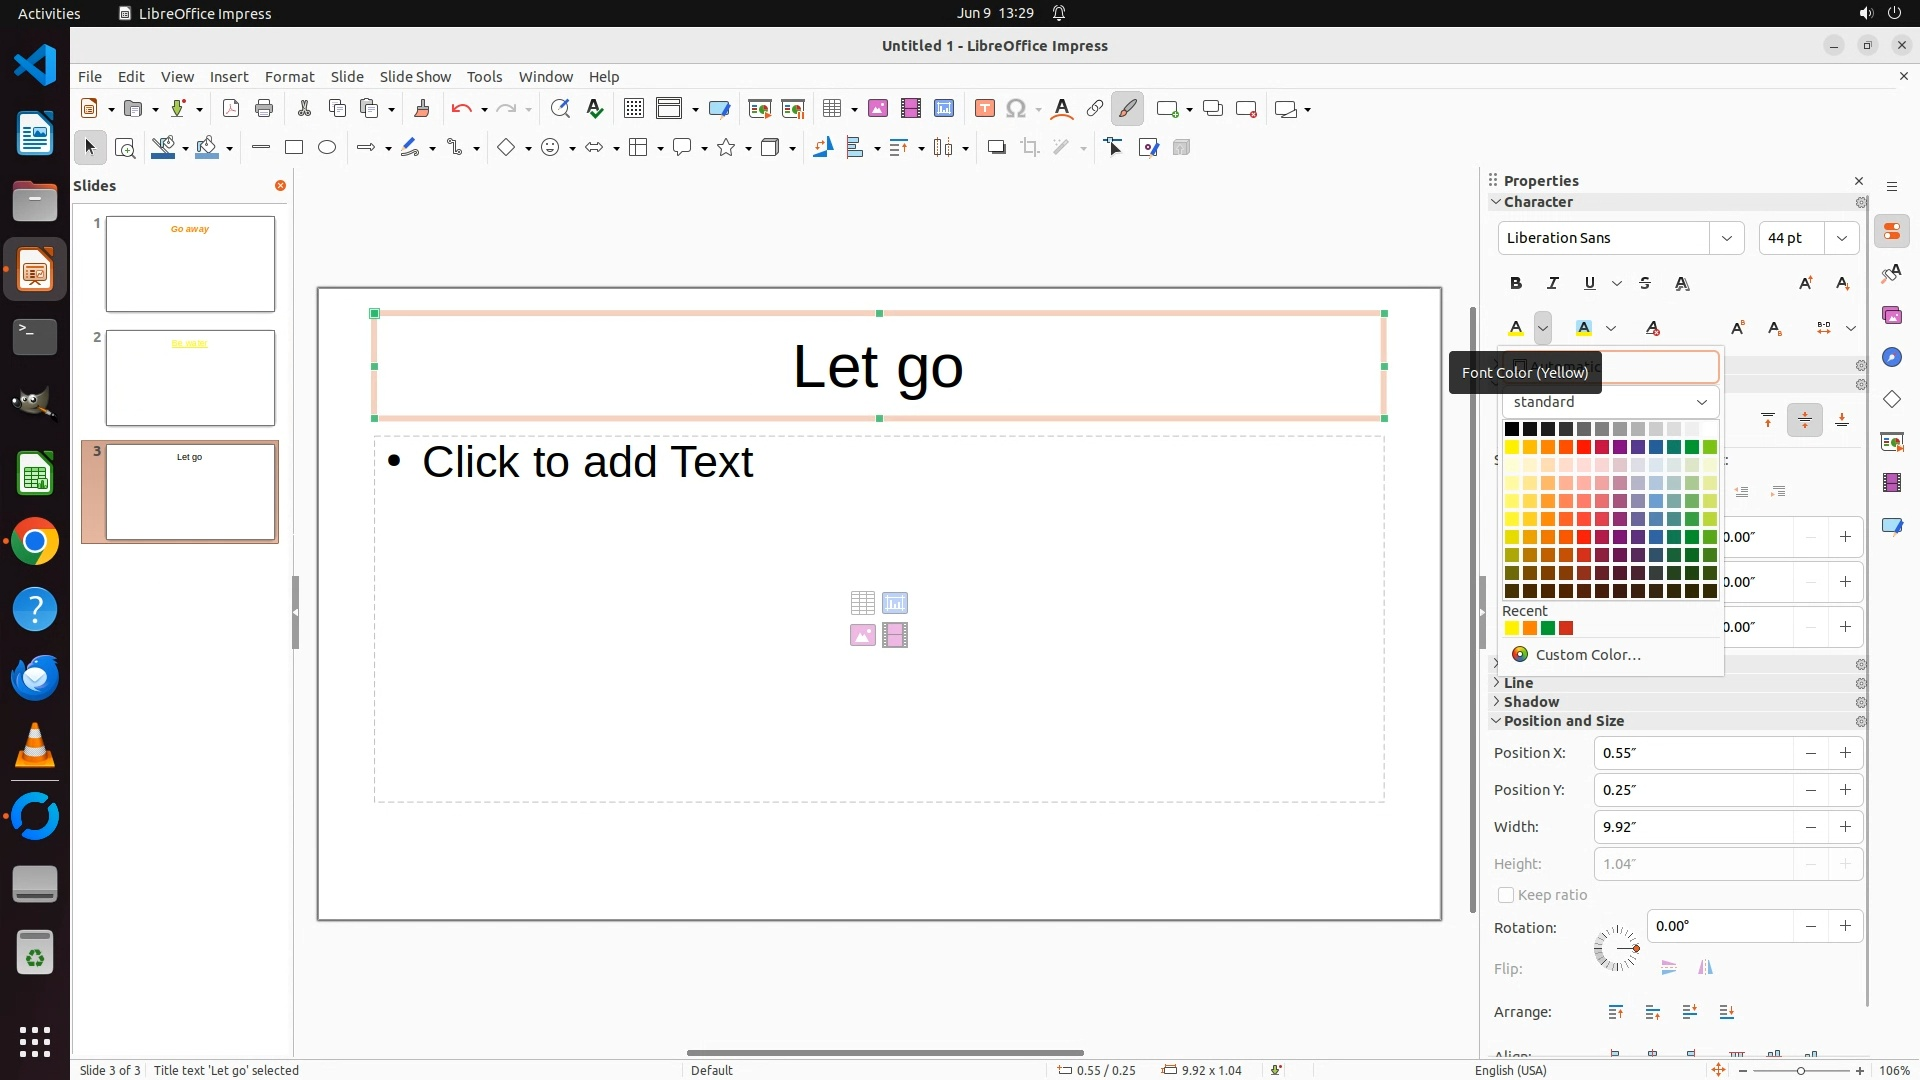
Task: Open the standard palette dropdown
Action: 1609,402
